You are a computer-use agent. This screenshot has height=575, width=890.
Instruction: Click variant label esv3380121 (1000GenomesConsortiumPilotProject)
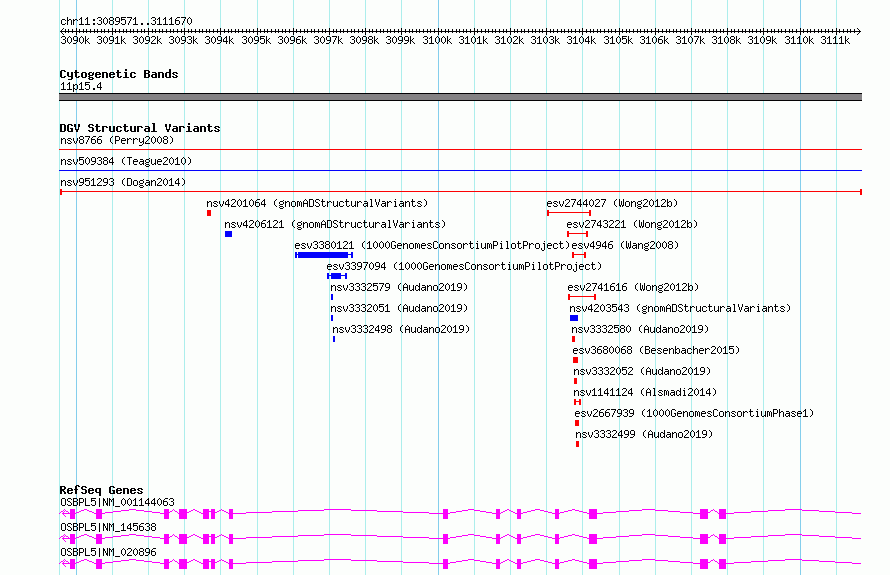(x=432, y=245)
